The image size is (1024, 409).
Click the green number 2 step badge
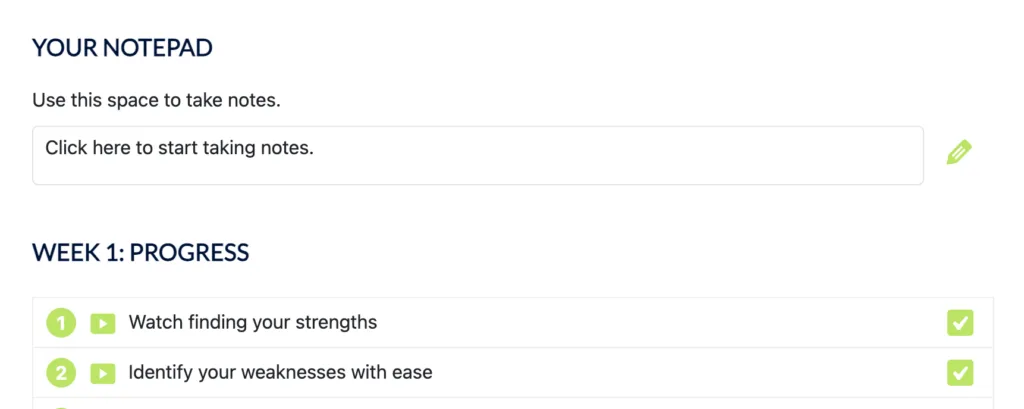pyautogui.click(x=61, y=373)
